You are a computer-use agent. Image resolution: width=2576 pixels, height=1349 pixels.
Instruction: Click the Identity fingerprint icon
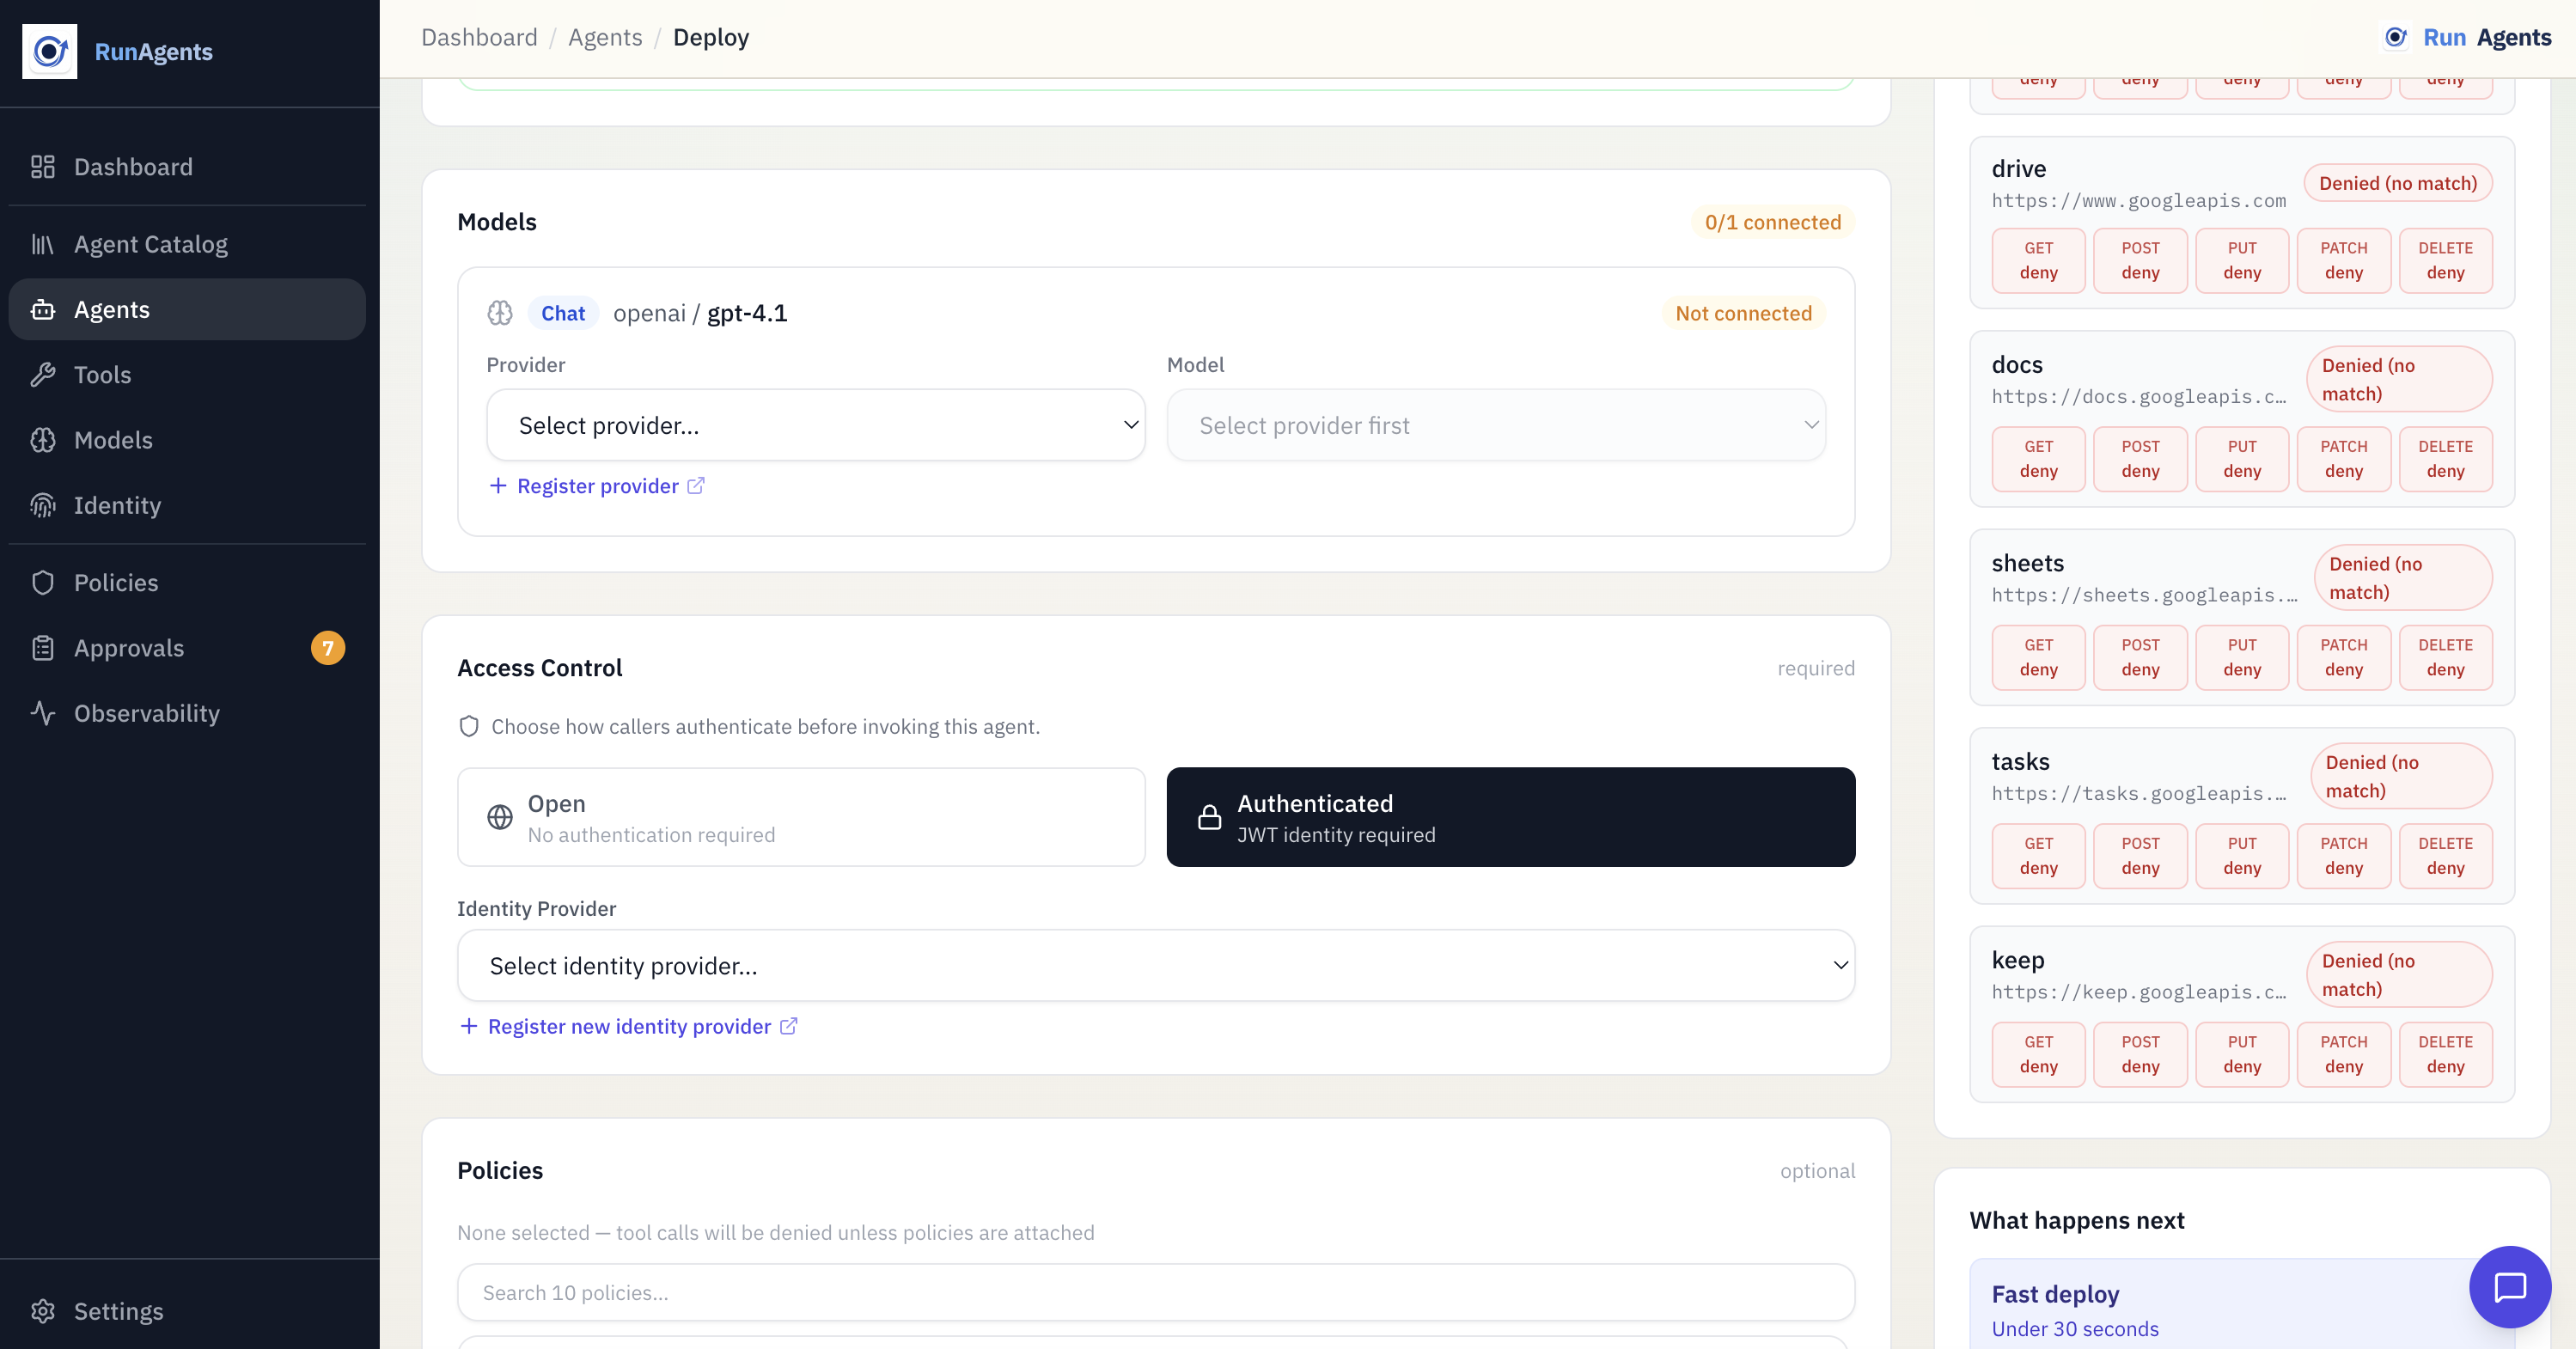[x=42, y=505]
